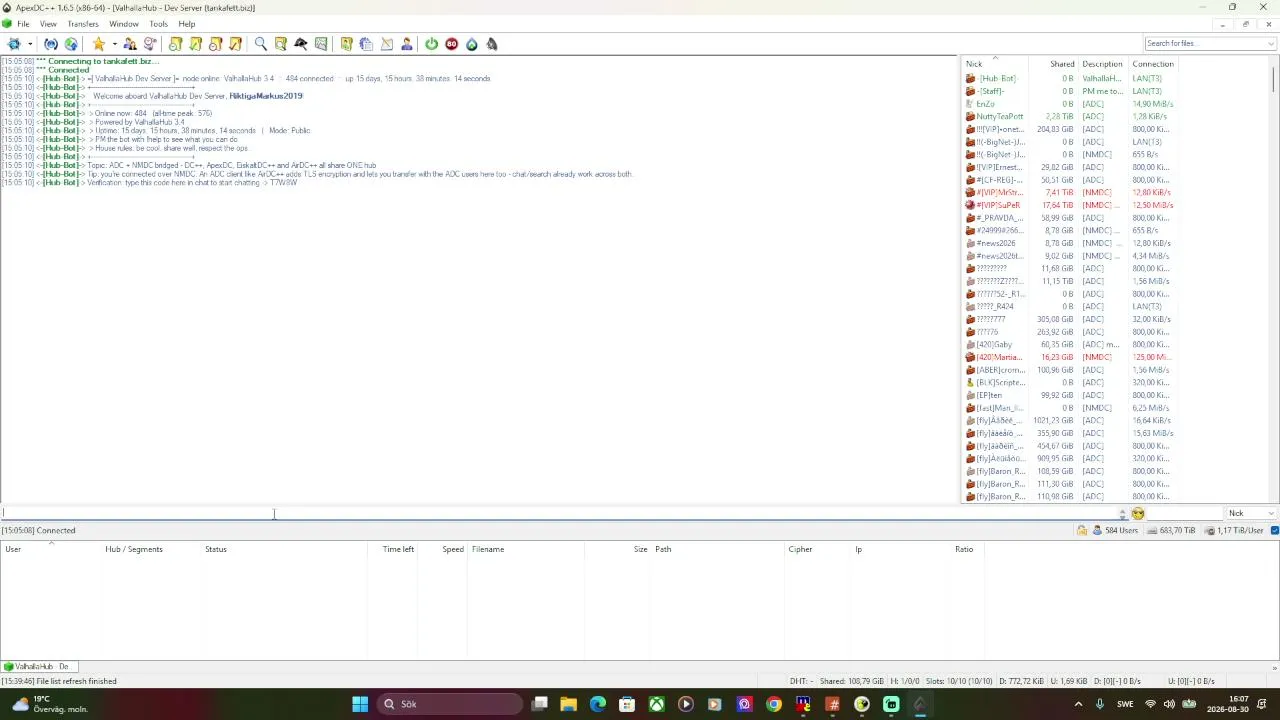Click the ADL Search toolbar icon
This screenshot has width=1280, height=720.
(281, 44)
